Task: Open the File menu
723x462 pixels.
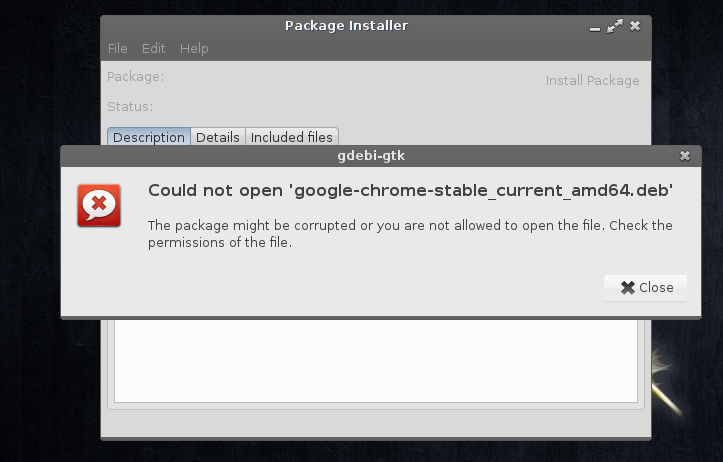Action: point(117,48)
